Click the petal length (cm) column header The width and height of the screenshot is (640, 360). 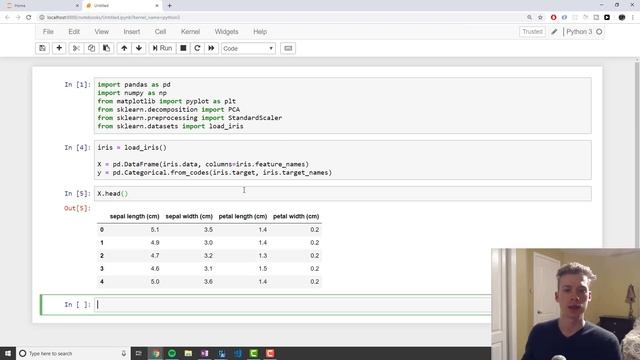[243, 216]
